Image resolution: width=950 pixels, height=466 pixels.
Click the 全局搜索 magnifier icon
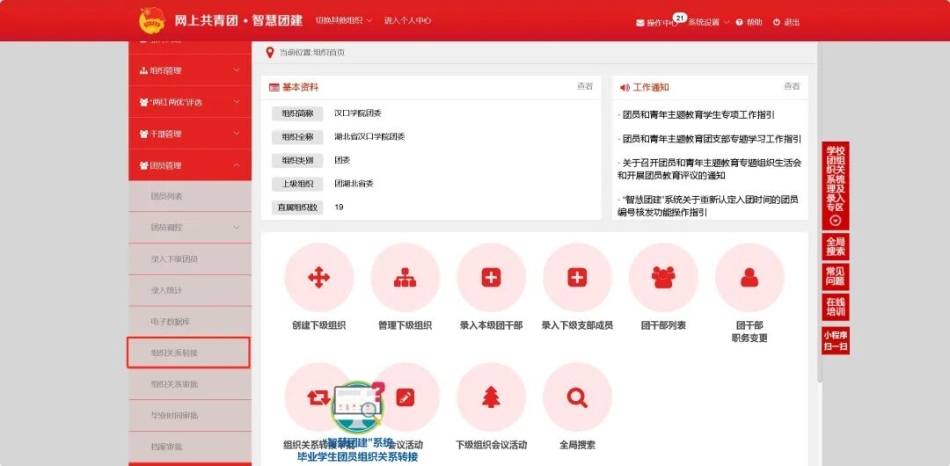(x=577, y=397)
